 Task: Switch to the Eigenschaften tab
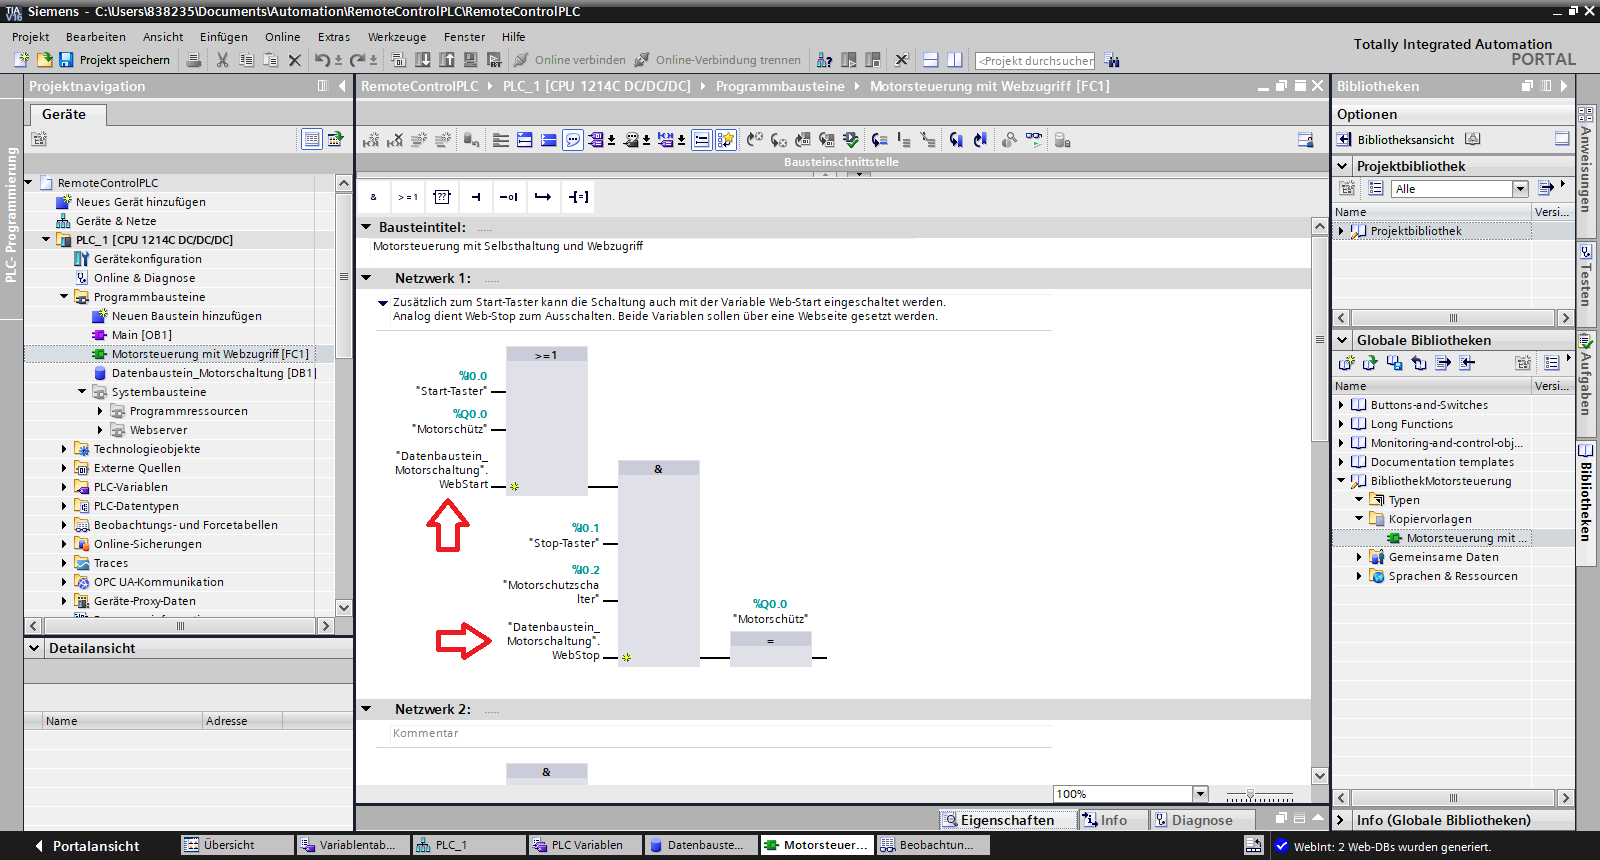click(1008, 820)
